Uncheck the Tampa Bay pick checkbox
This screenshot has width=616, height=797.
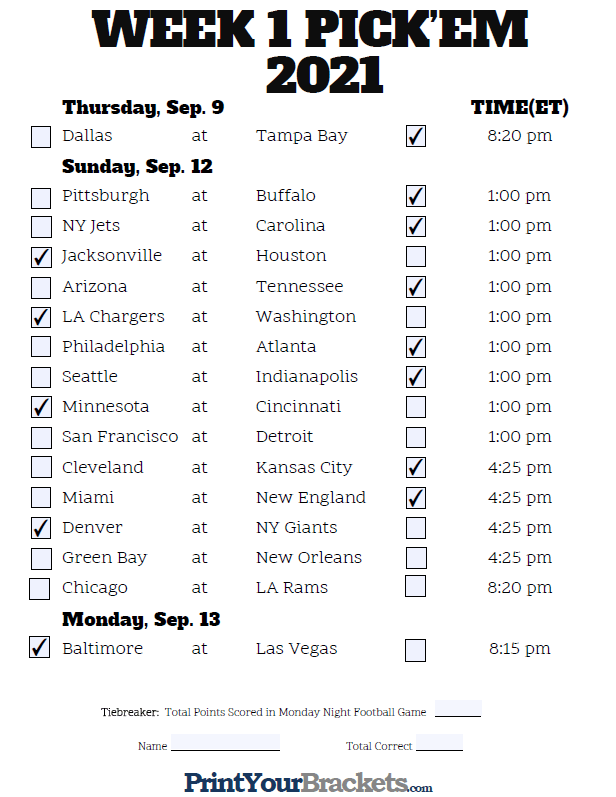416,136
